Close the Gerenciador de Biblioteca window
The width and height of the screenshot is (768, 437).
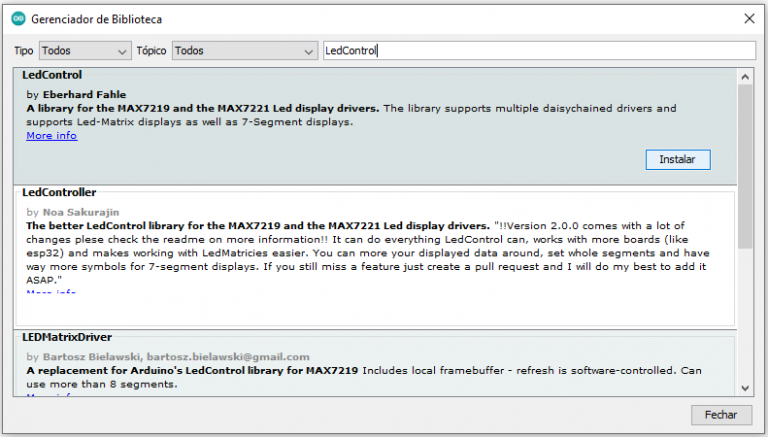pos(748,19)
